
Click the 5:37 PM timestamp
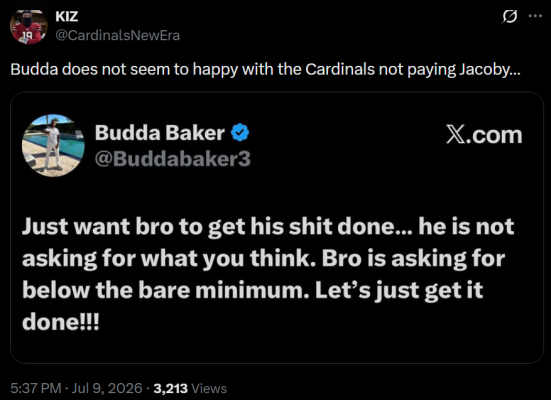click(36, 388)
